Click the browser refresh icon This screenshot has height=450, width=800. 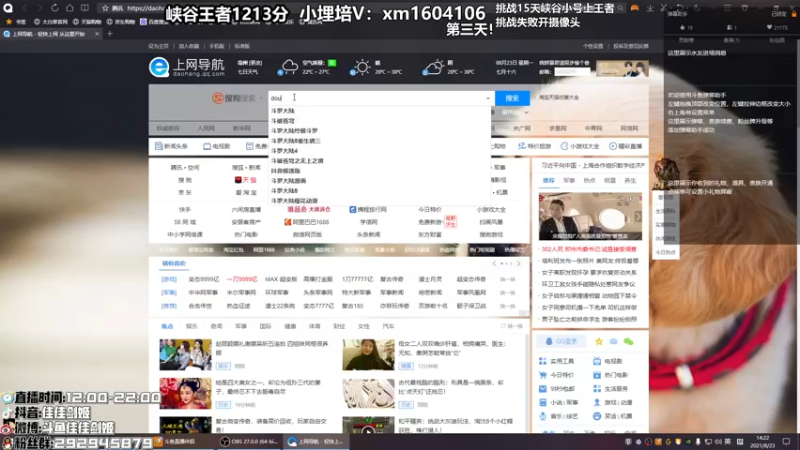[55, 8]
